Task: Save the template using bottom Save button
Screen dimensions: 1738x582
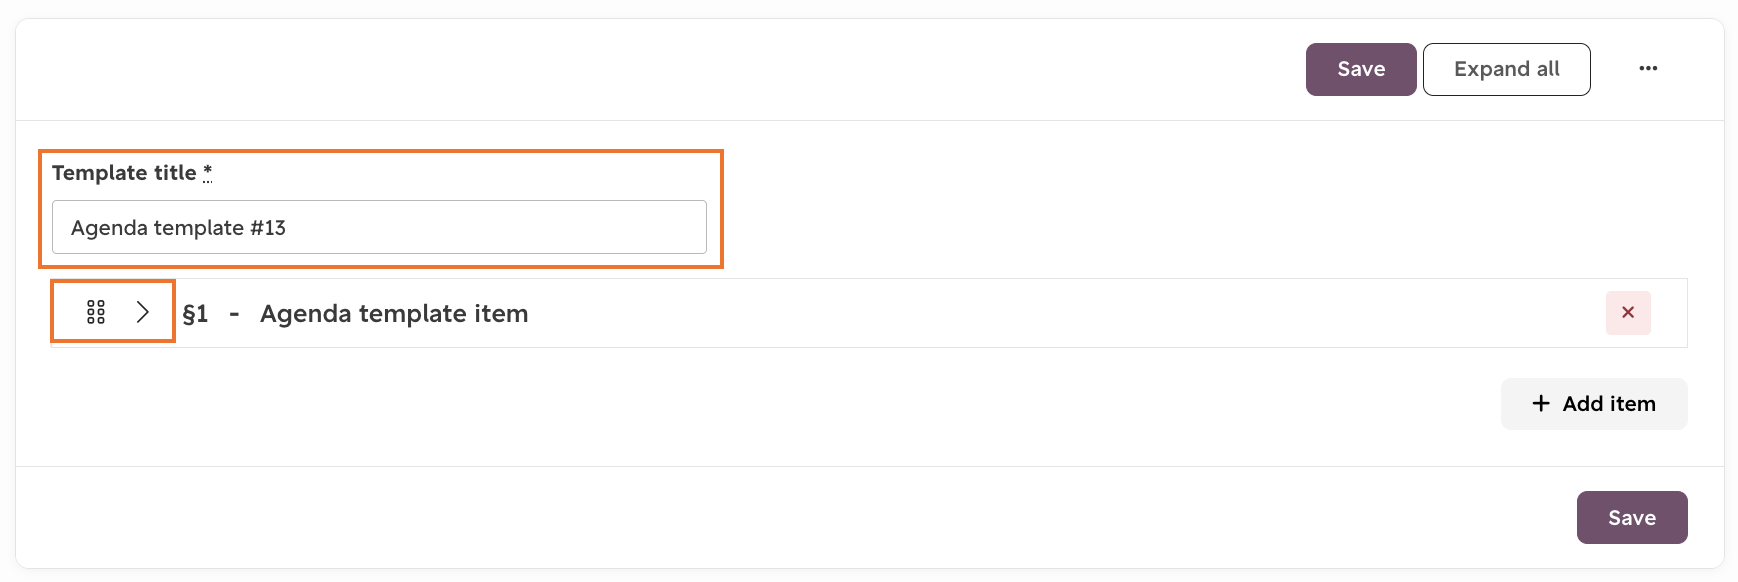Action: pos(1632,517)
